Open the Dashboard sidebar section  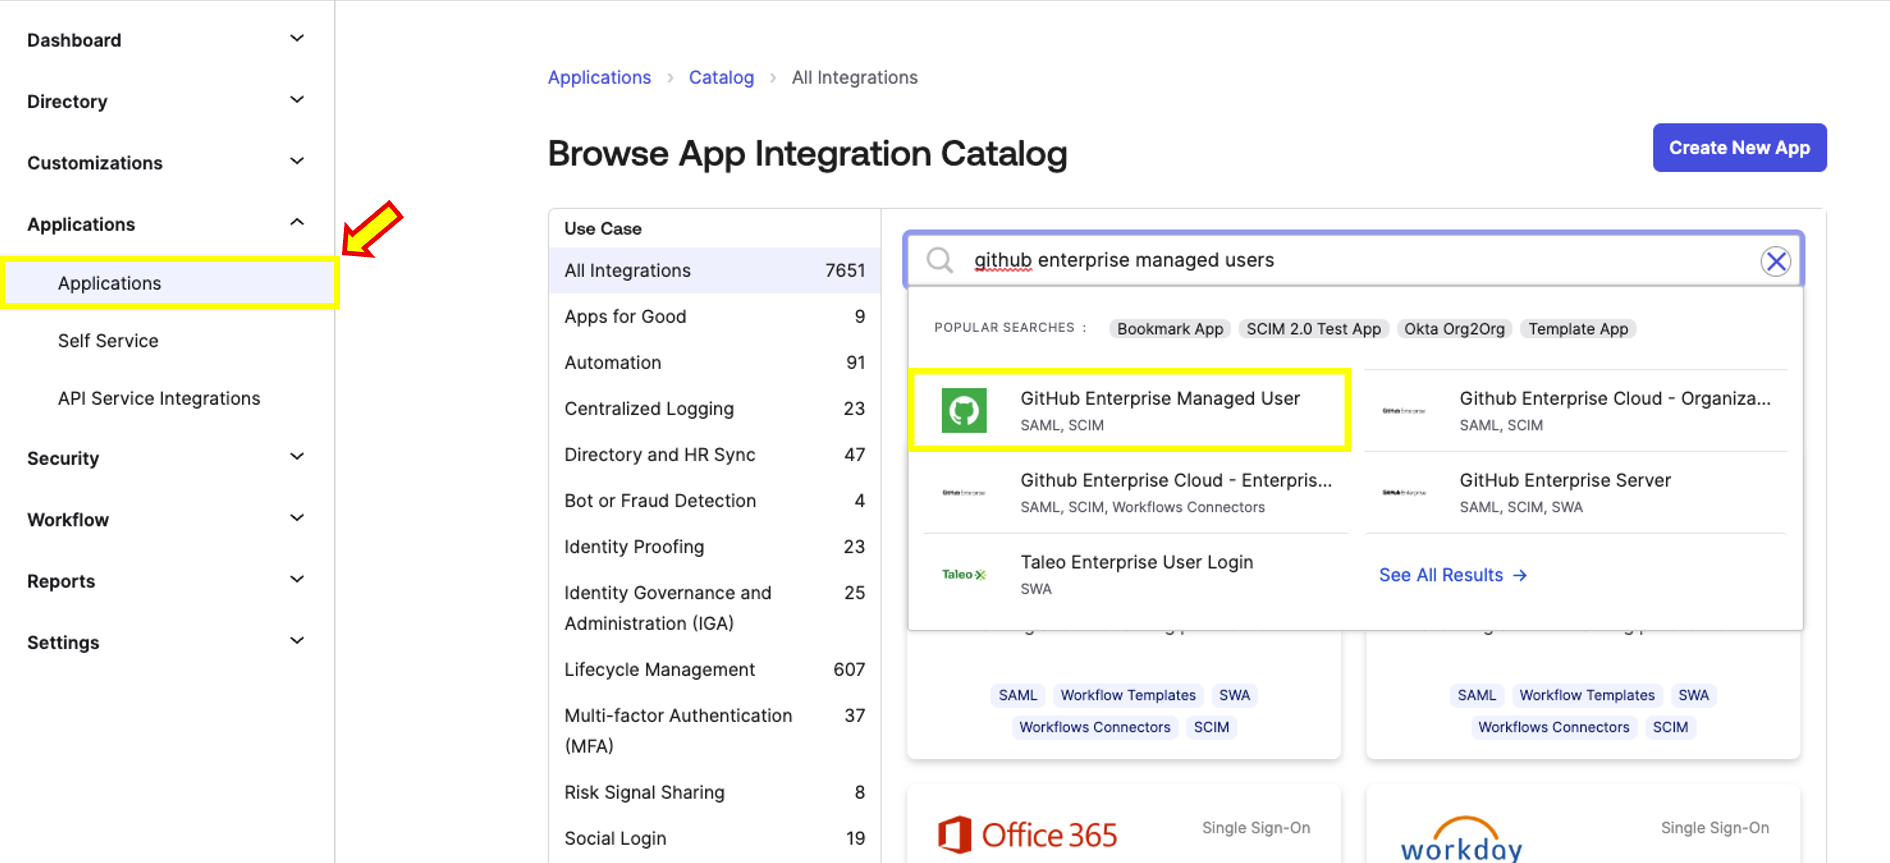click(x=167, y=40)
